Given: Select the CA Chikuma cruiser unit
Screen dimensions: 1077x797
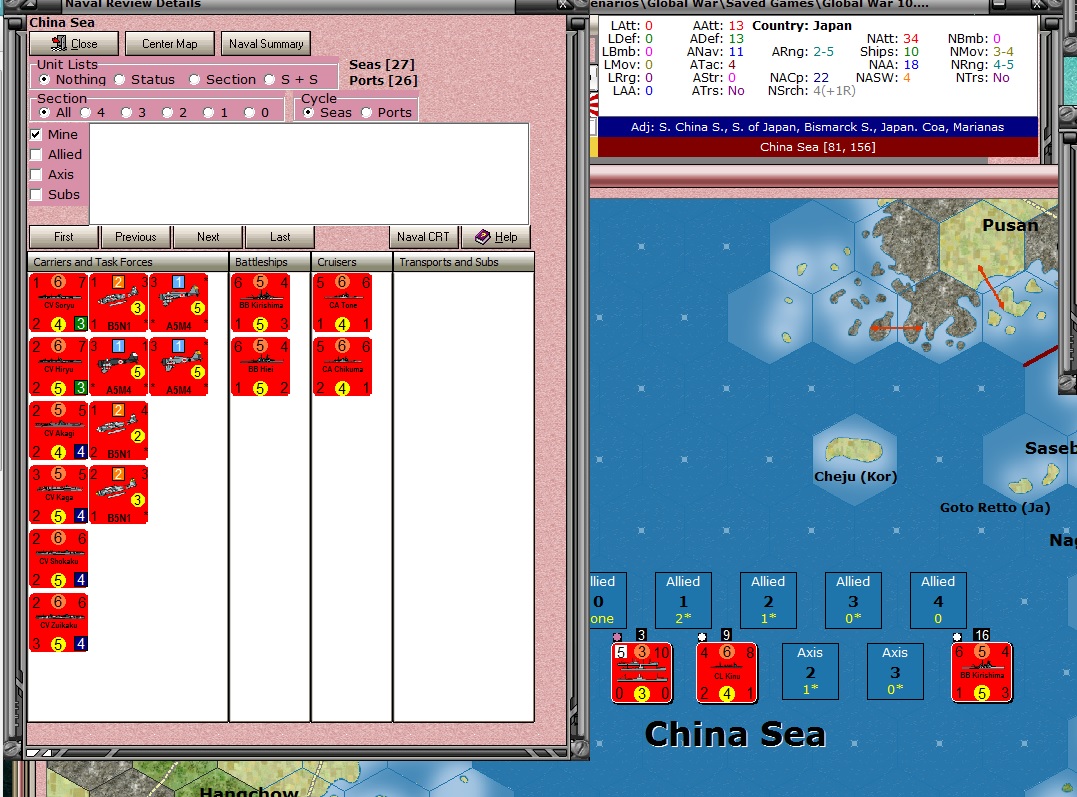Looking at the screenshot, I should 343,367.
